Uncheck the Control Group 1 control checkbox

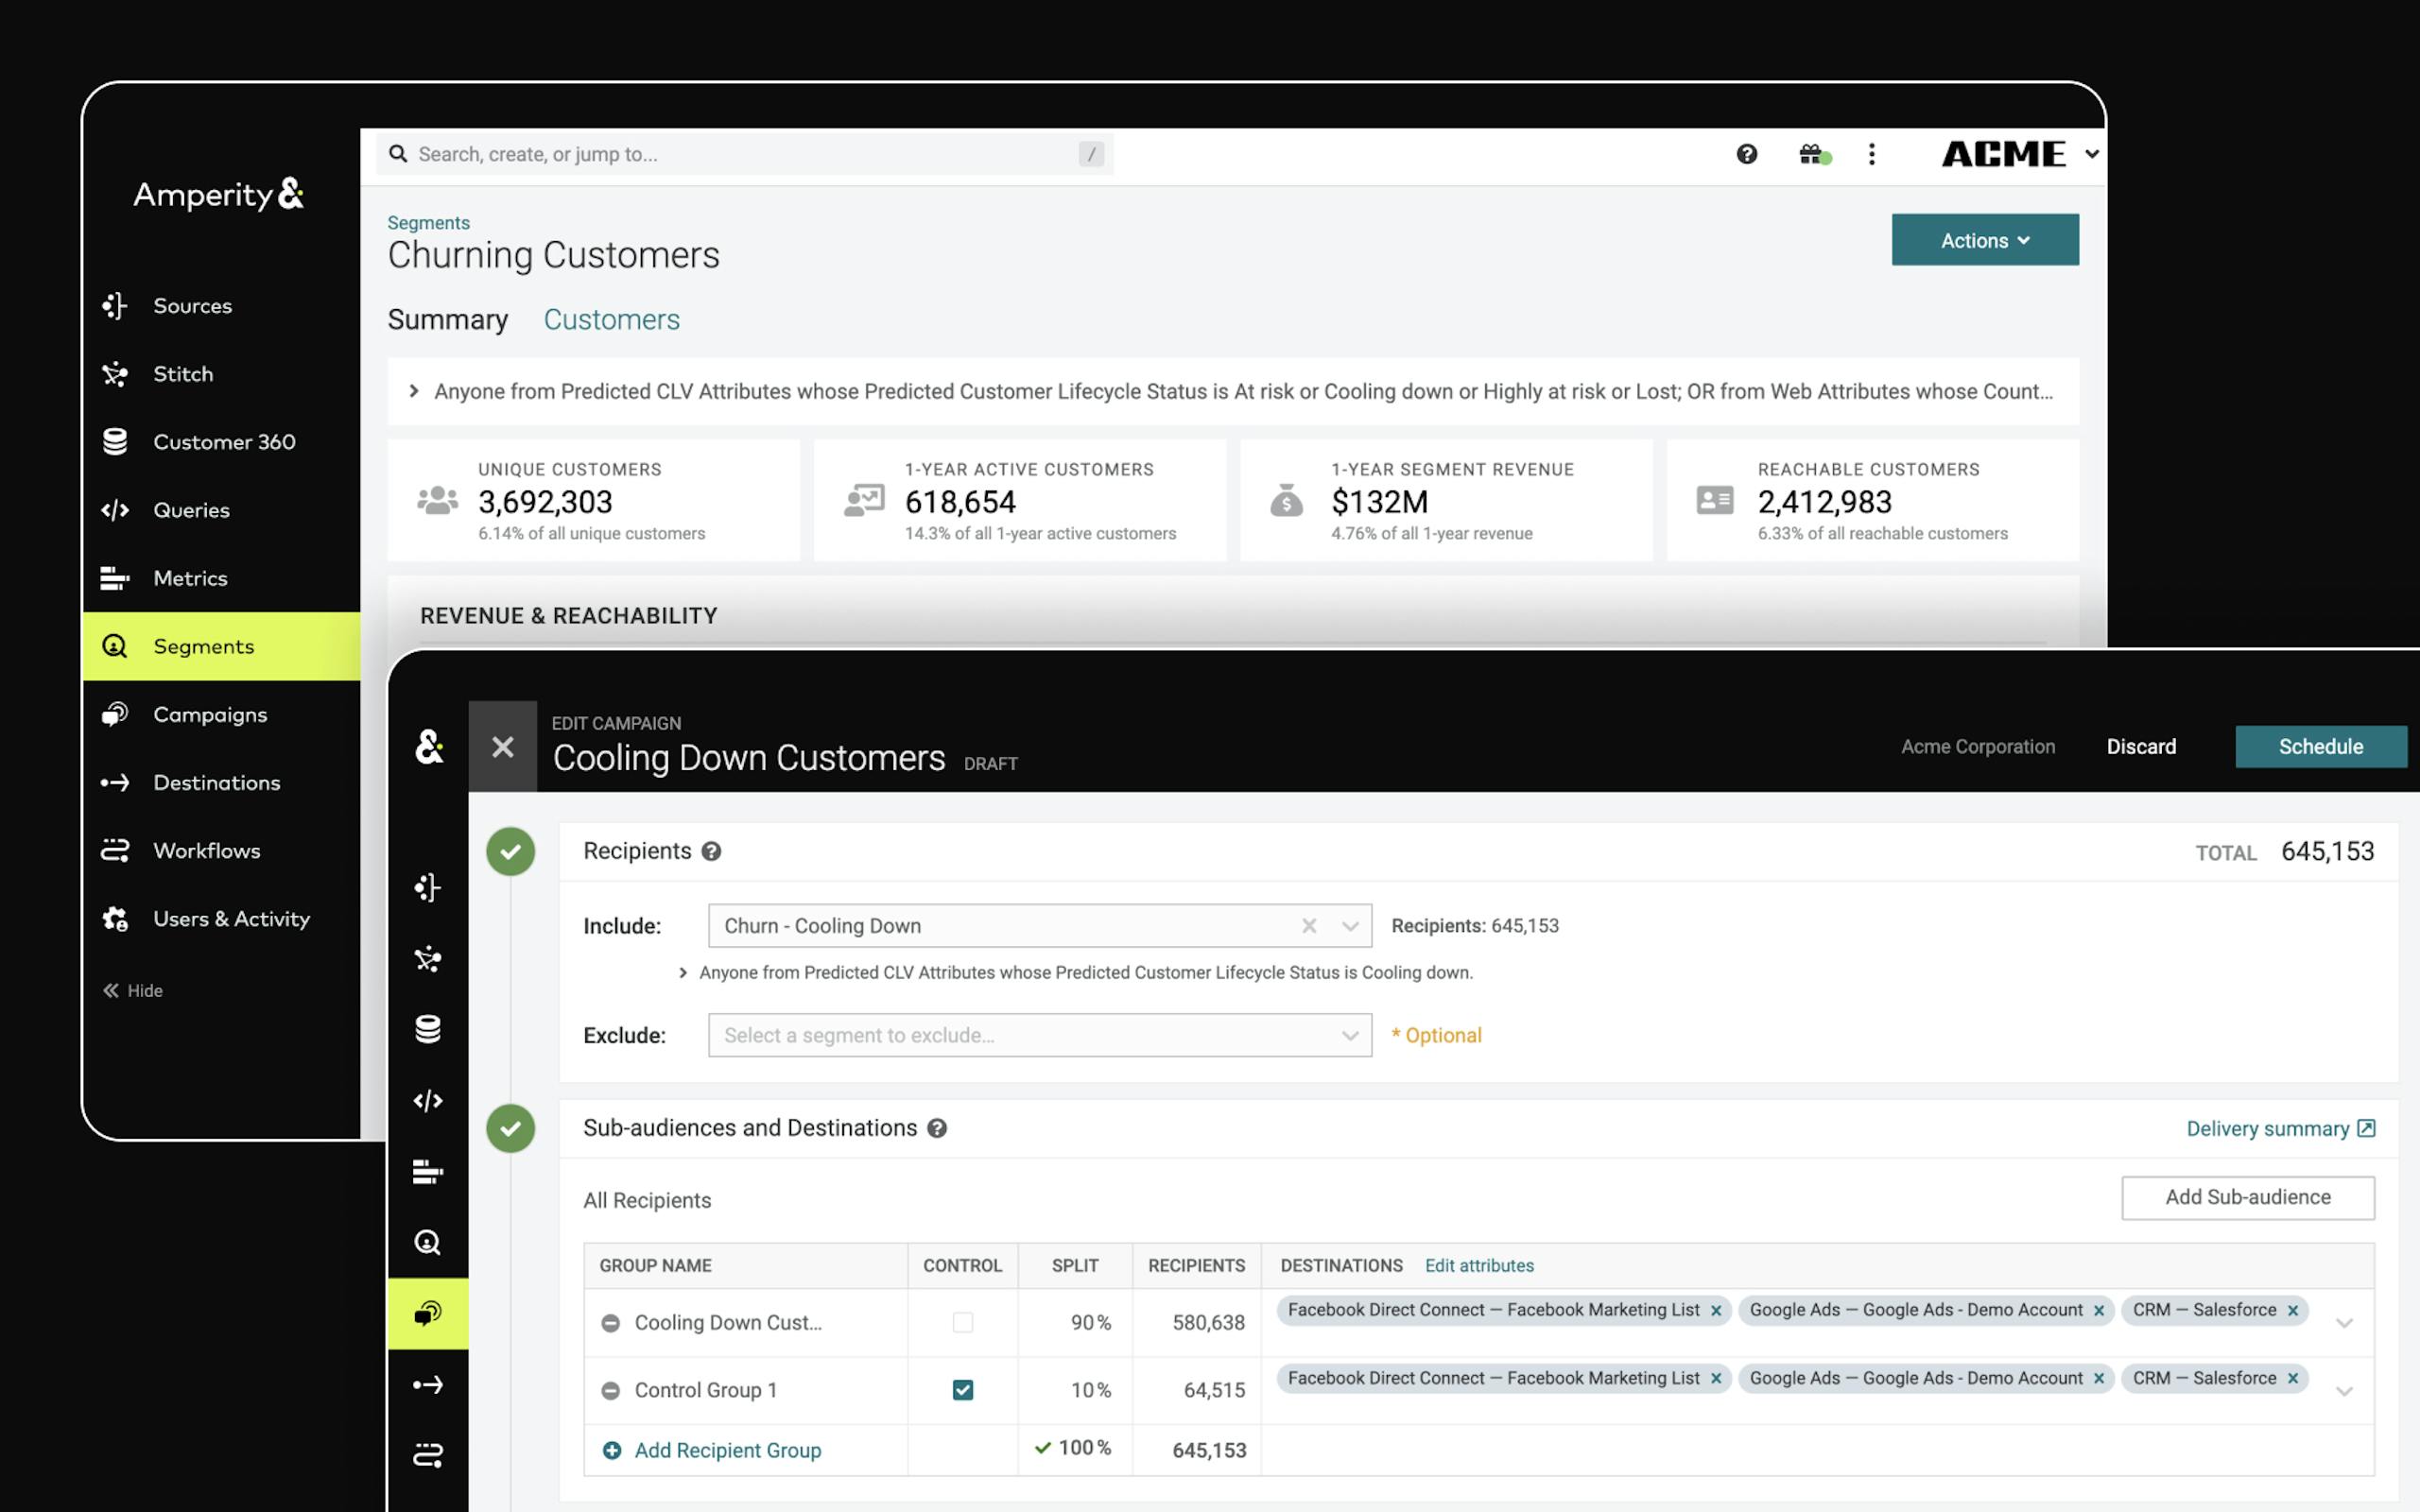tap(962, 1390)
